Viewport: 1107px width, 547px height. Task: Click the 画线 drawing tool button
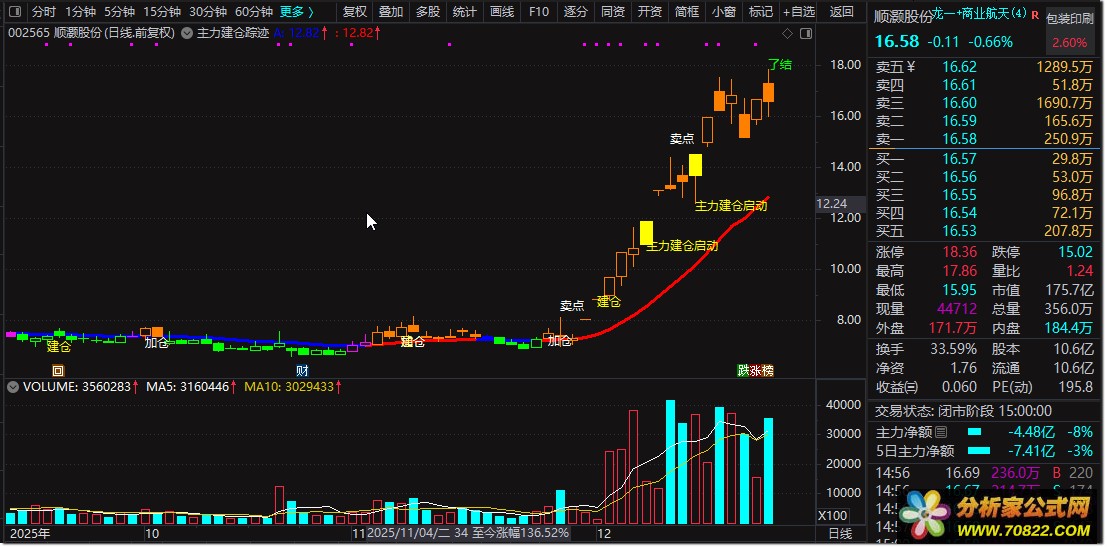tap(501, 11)
